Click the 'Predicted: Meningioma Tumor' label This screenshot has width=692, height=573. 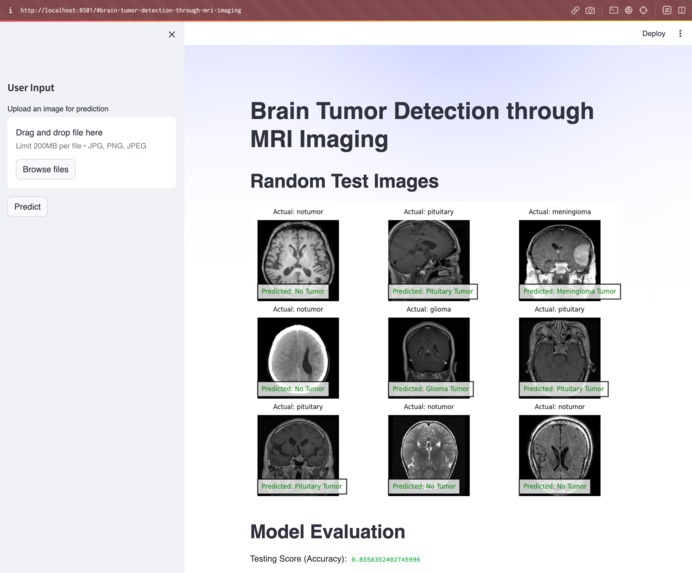click(569, 291)
